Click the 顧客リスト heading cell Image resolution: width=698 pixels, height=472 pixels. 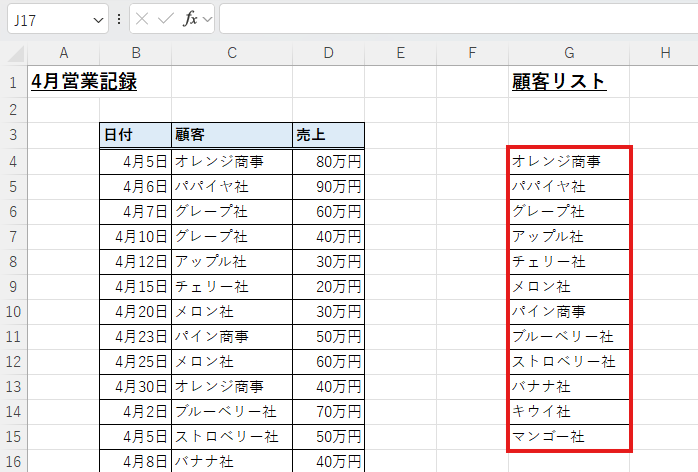pos(558,82)
